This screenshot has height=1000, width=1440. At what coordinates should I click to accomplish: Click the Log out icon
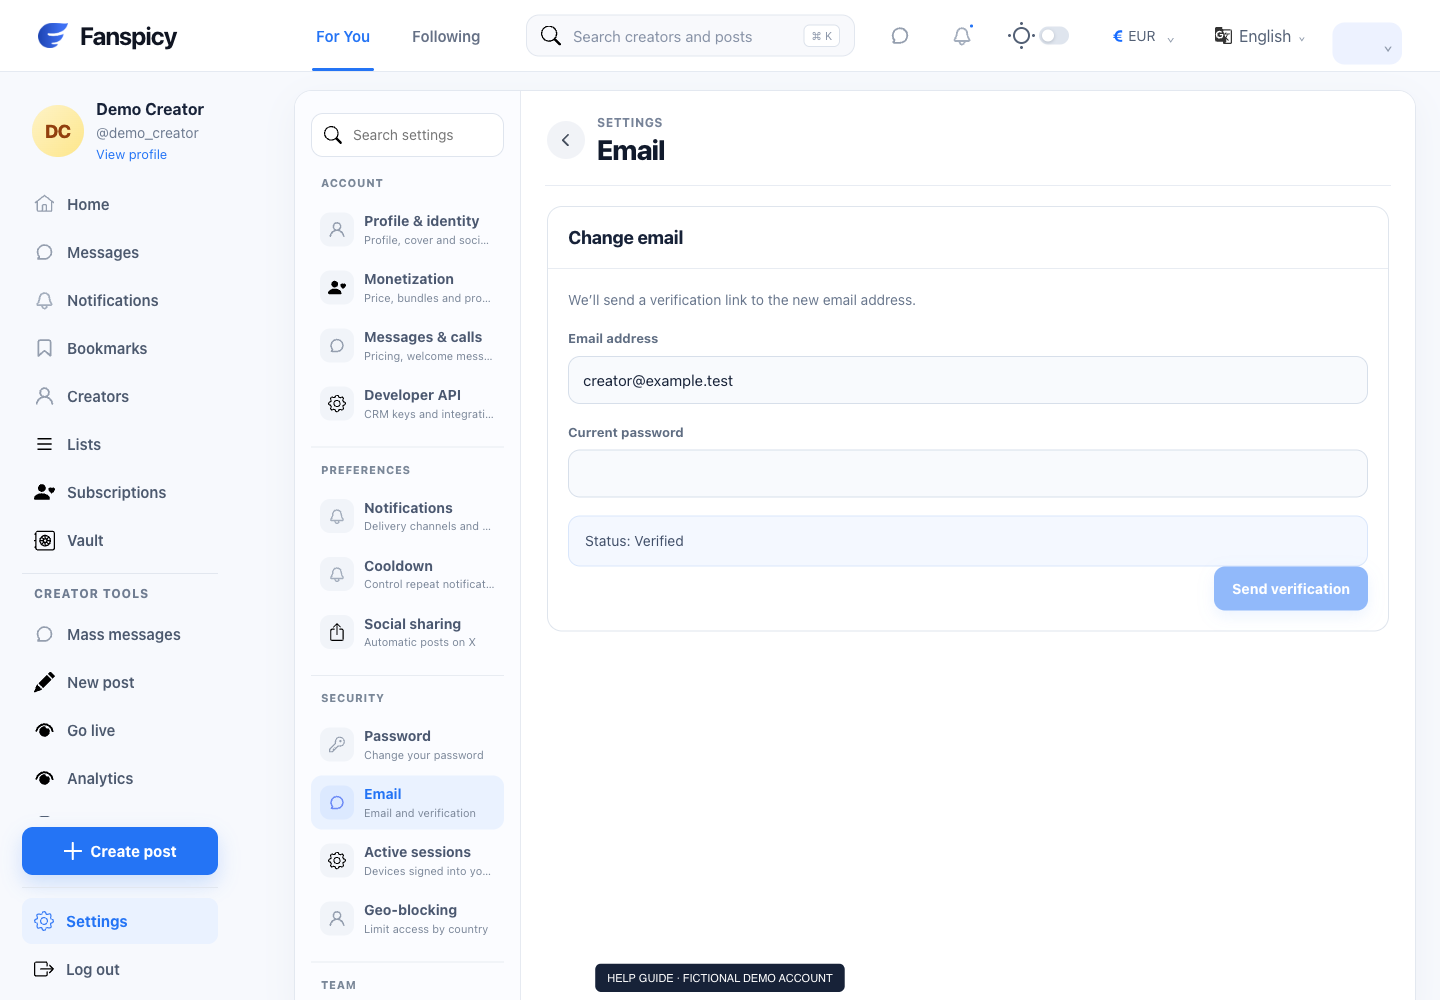pos(44,969)
